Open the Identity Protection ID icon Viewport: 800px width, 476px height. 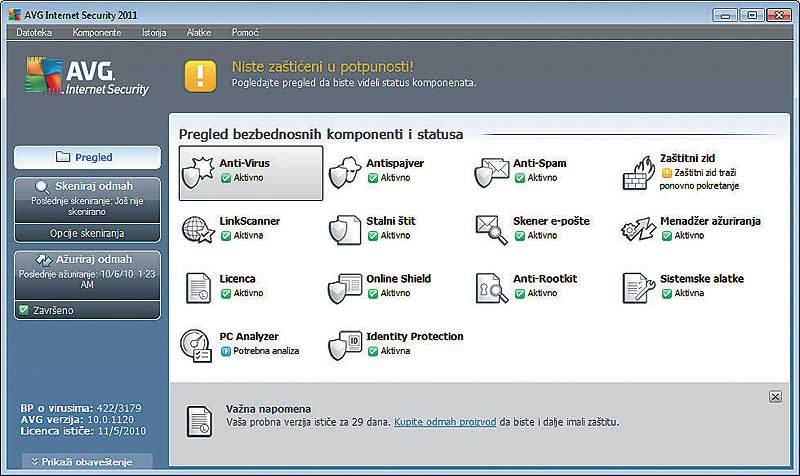[344, 346]
